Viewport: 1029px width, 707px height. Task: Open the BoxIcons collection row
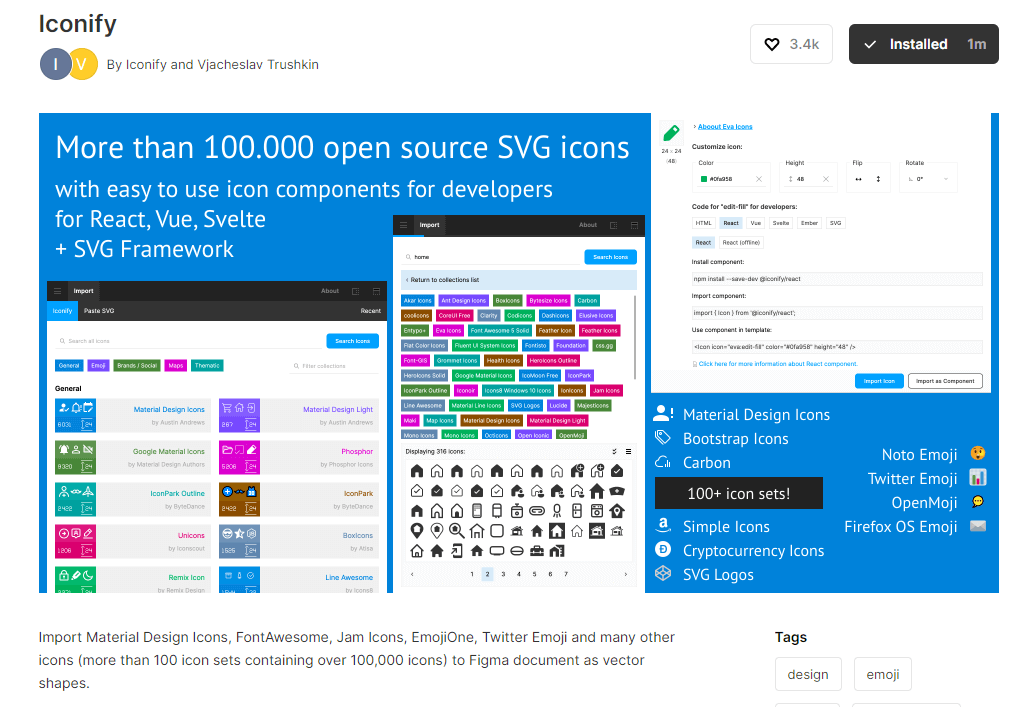pyautogui.click(x=299, y=542)
